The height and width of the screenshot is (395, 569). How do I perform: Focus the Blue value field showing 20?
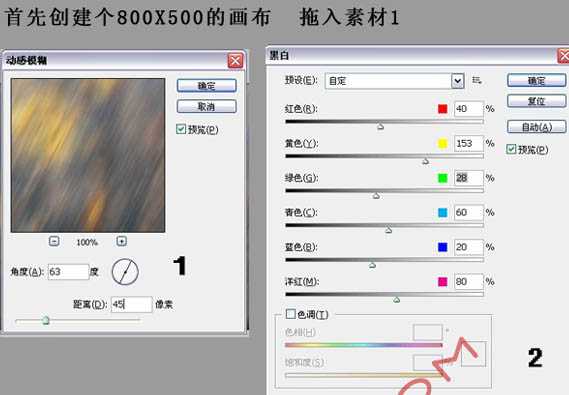click(x=469, y=247)
